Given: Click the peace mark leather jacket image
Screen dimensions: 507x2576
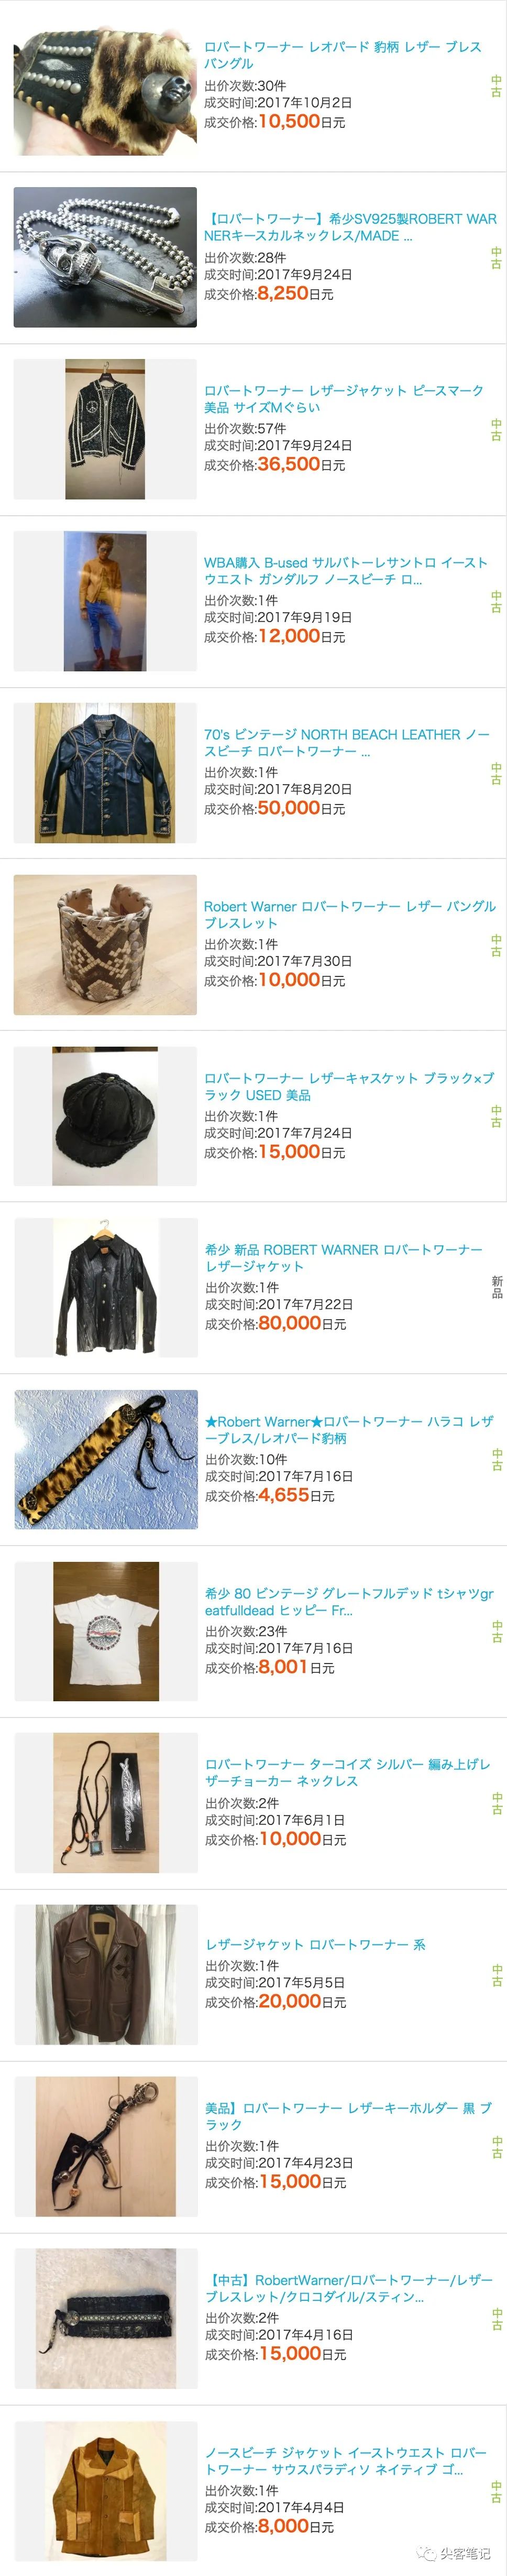Looking at the screenshot, I should point(105,429).
